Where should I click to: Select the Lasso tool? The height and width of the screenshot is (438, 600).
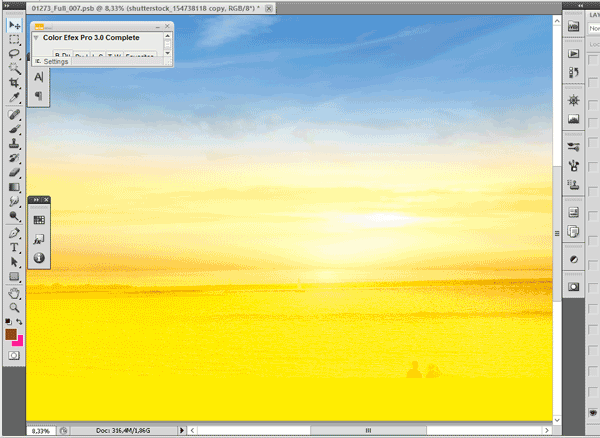click(x=14, y=54)
